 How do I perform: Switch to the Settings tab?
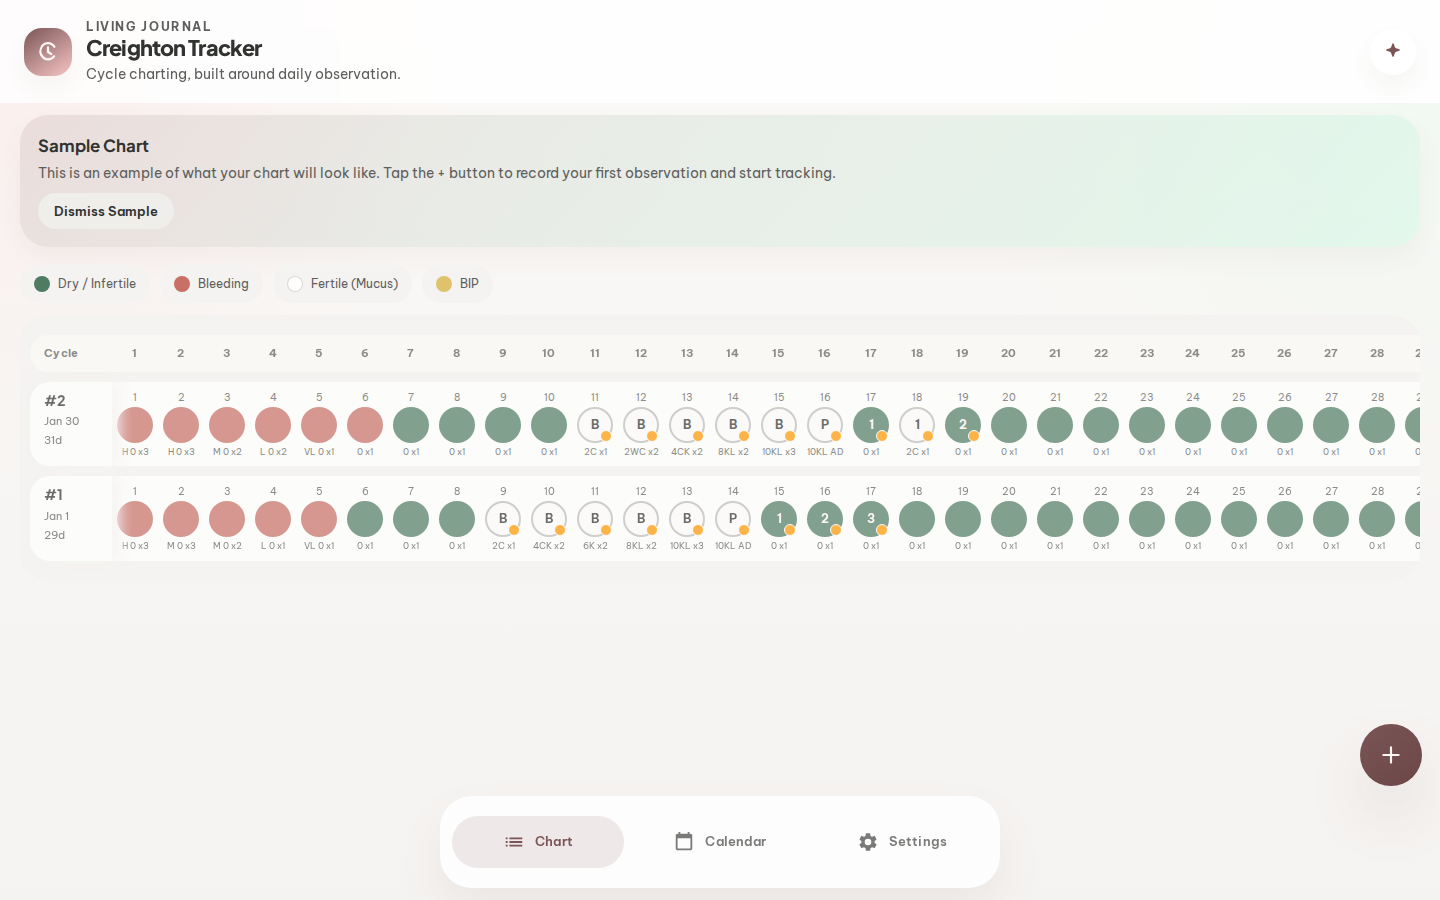point(902,842)
